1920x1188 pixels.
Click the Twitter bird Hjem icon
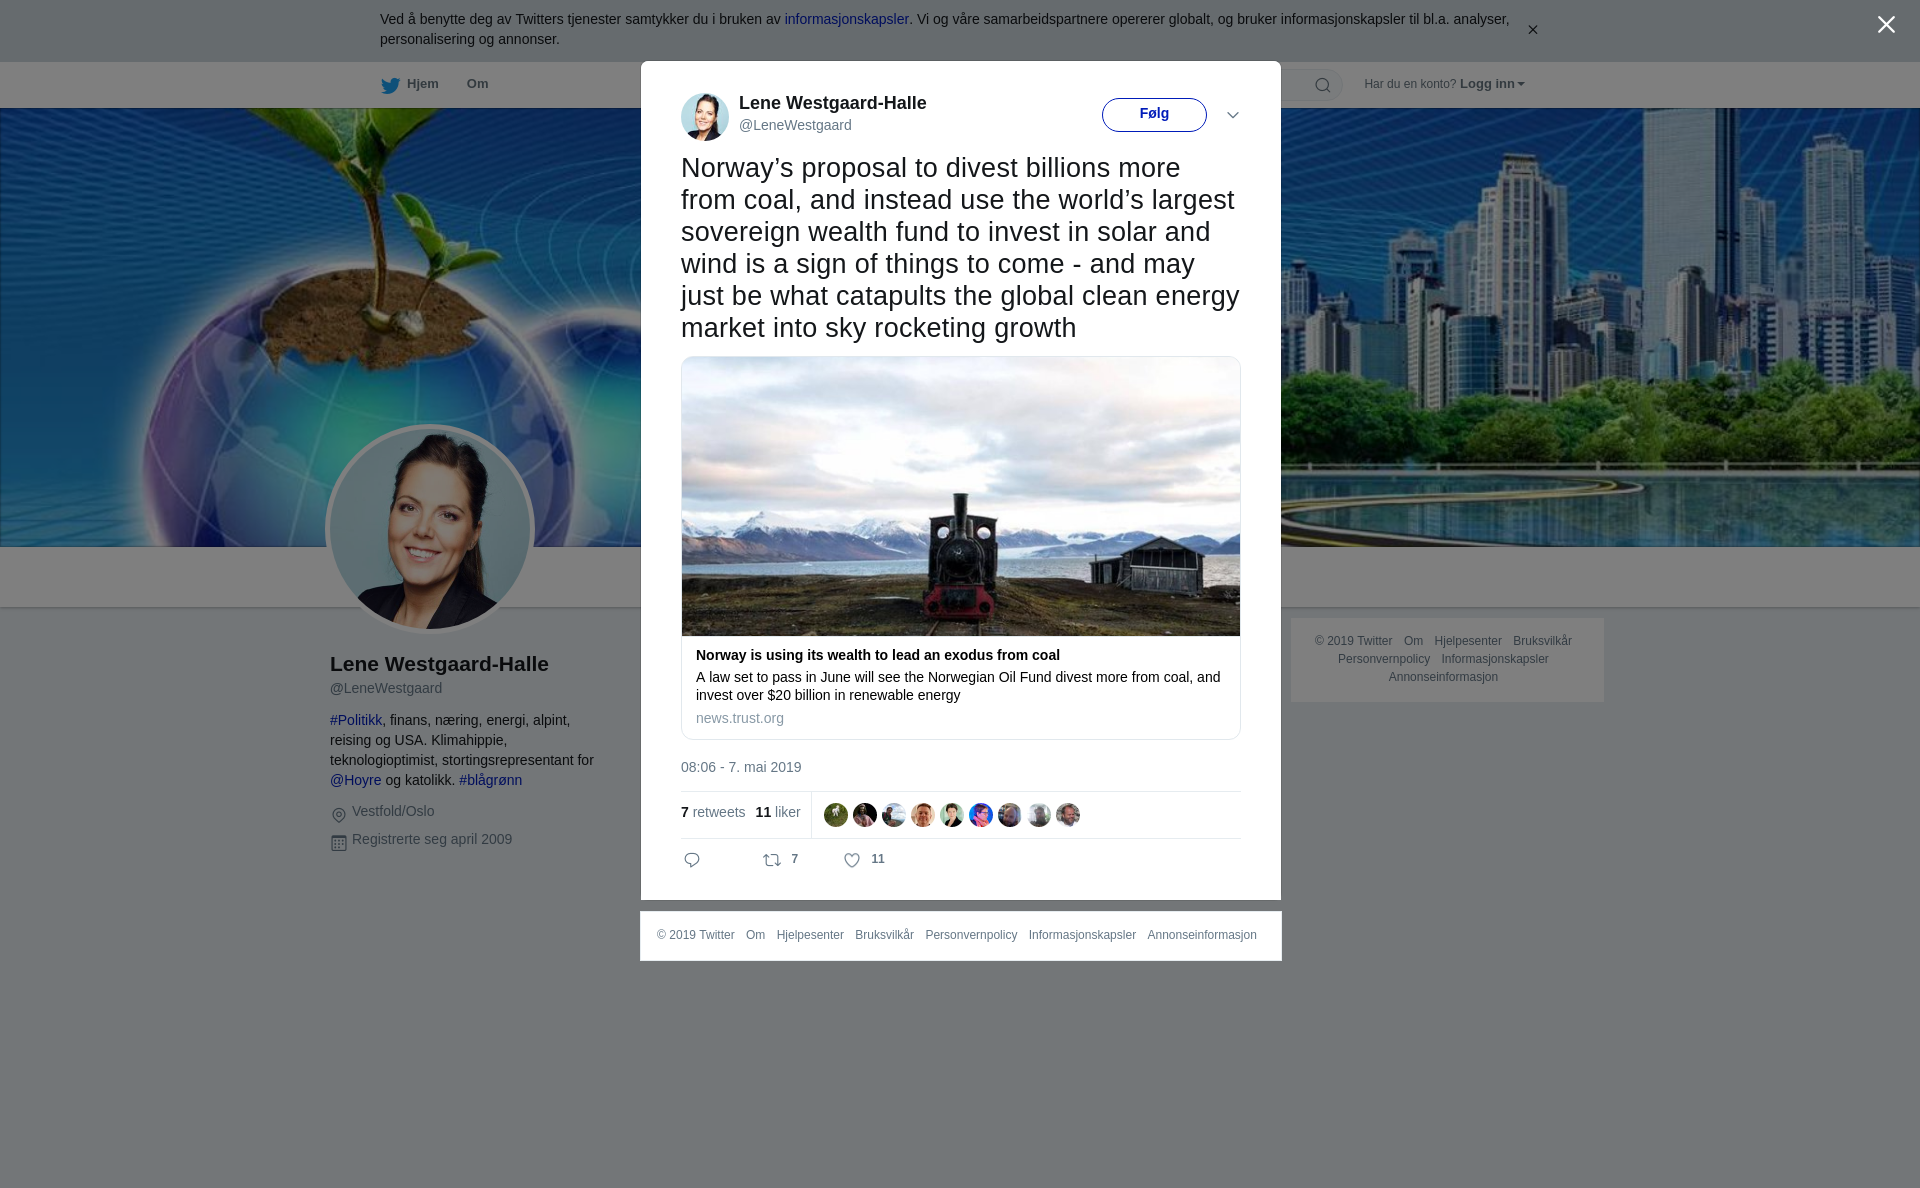tap(390, 85)
